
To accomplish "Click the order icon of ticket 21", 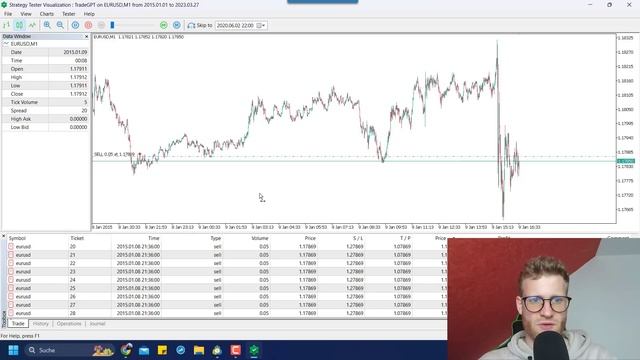I will pyautogui.click(x=11, y=255).
